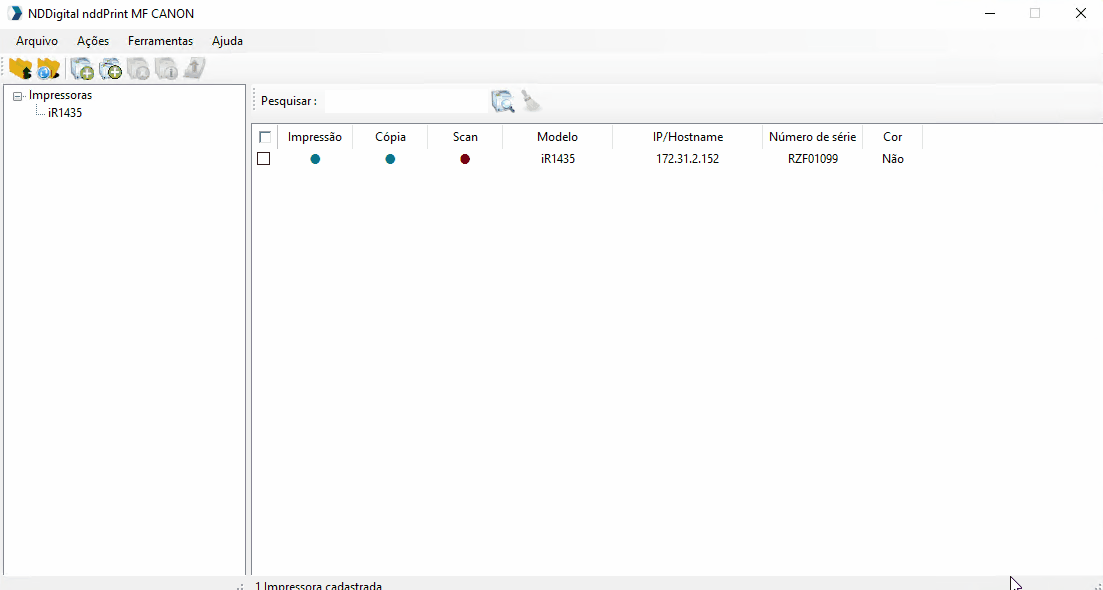
Task: Tick the checkbox beside the iR1435 row
Action: pyautogui.click(x=264, y=158)
